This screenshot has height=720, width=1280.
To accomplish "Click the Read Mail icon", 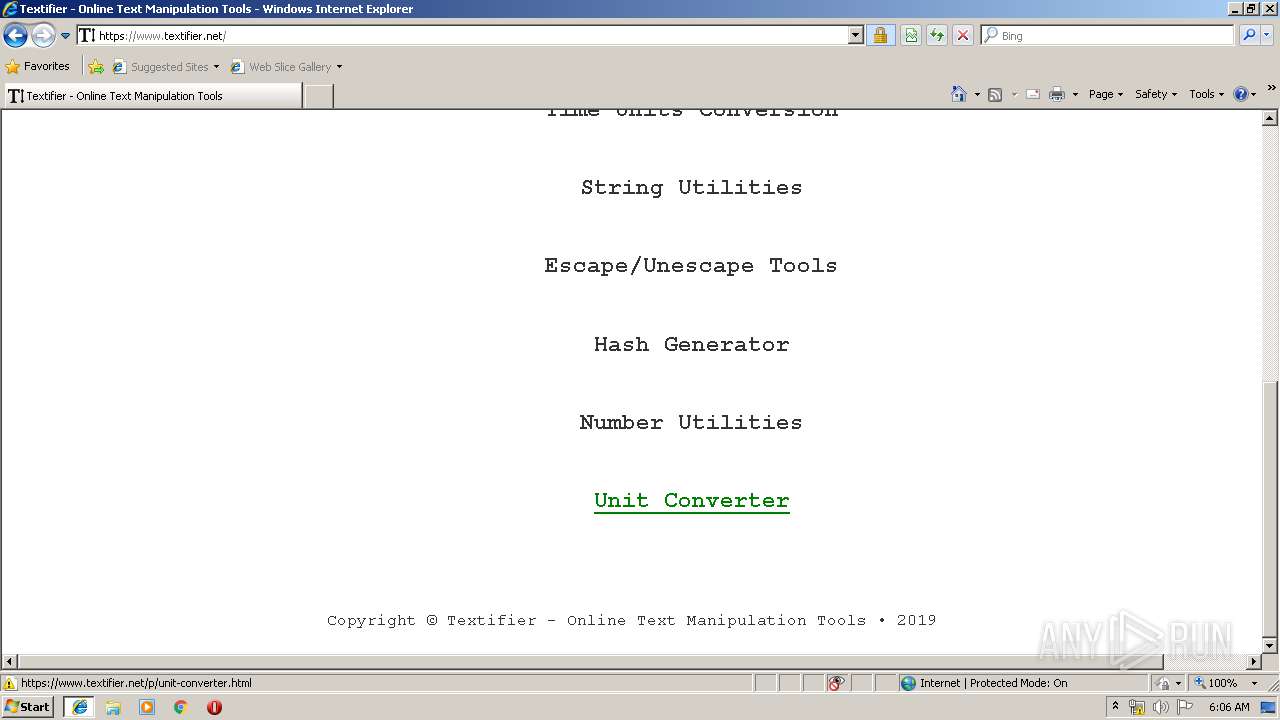I will (x=1033, y=94).
